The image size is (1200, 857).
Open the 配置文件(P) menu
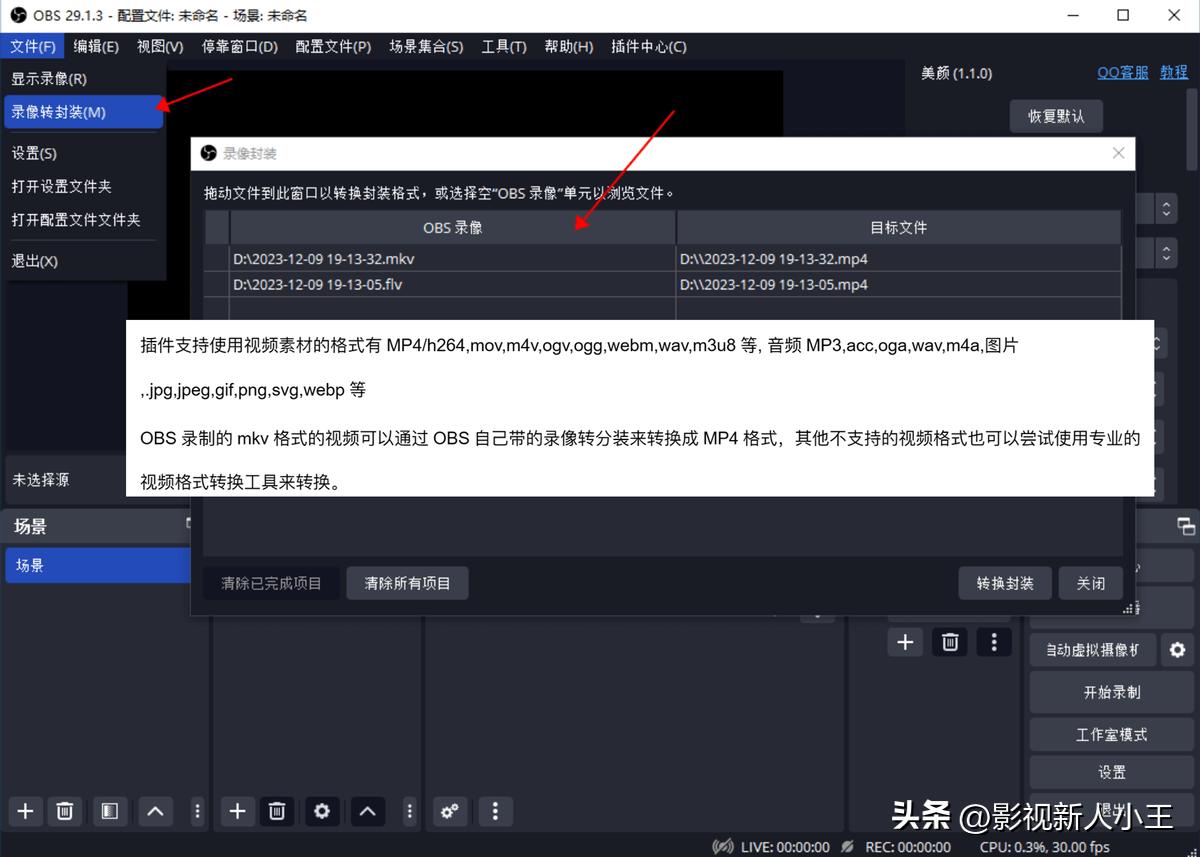point(333,46)
